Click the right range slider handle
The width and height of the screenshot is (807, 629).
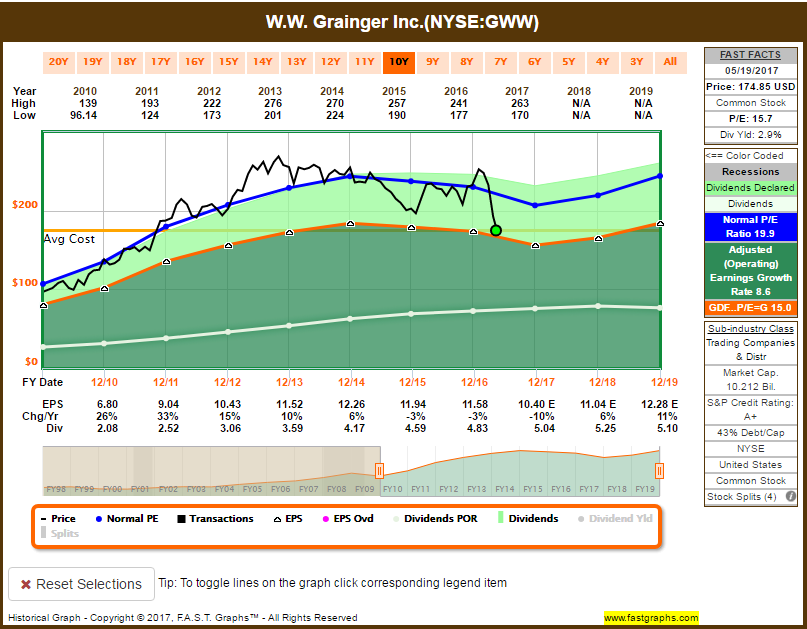pyautogui.click(x=659, y=470)
